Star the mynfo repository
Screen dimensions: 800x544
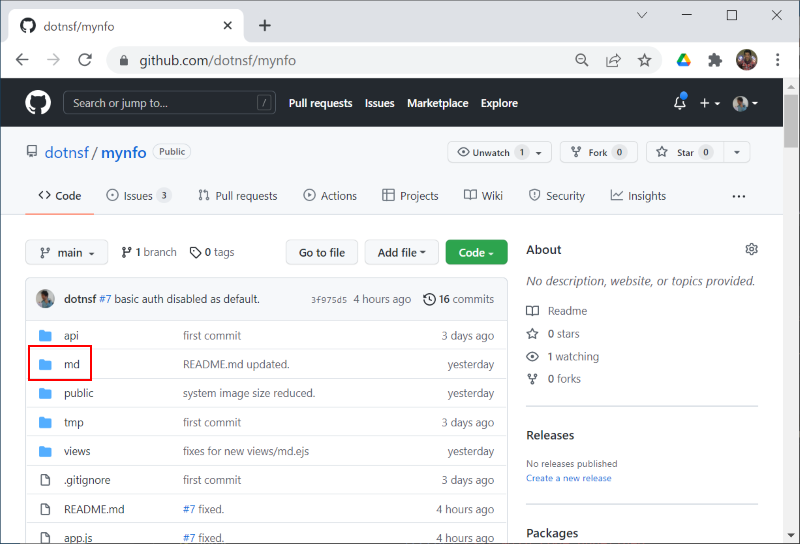684,152
